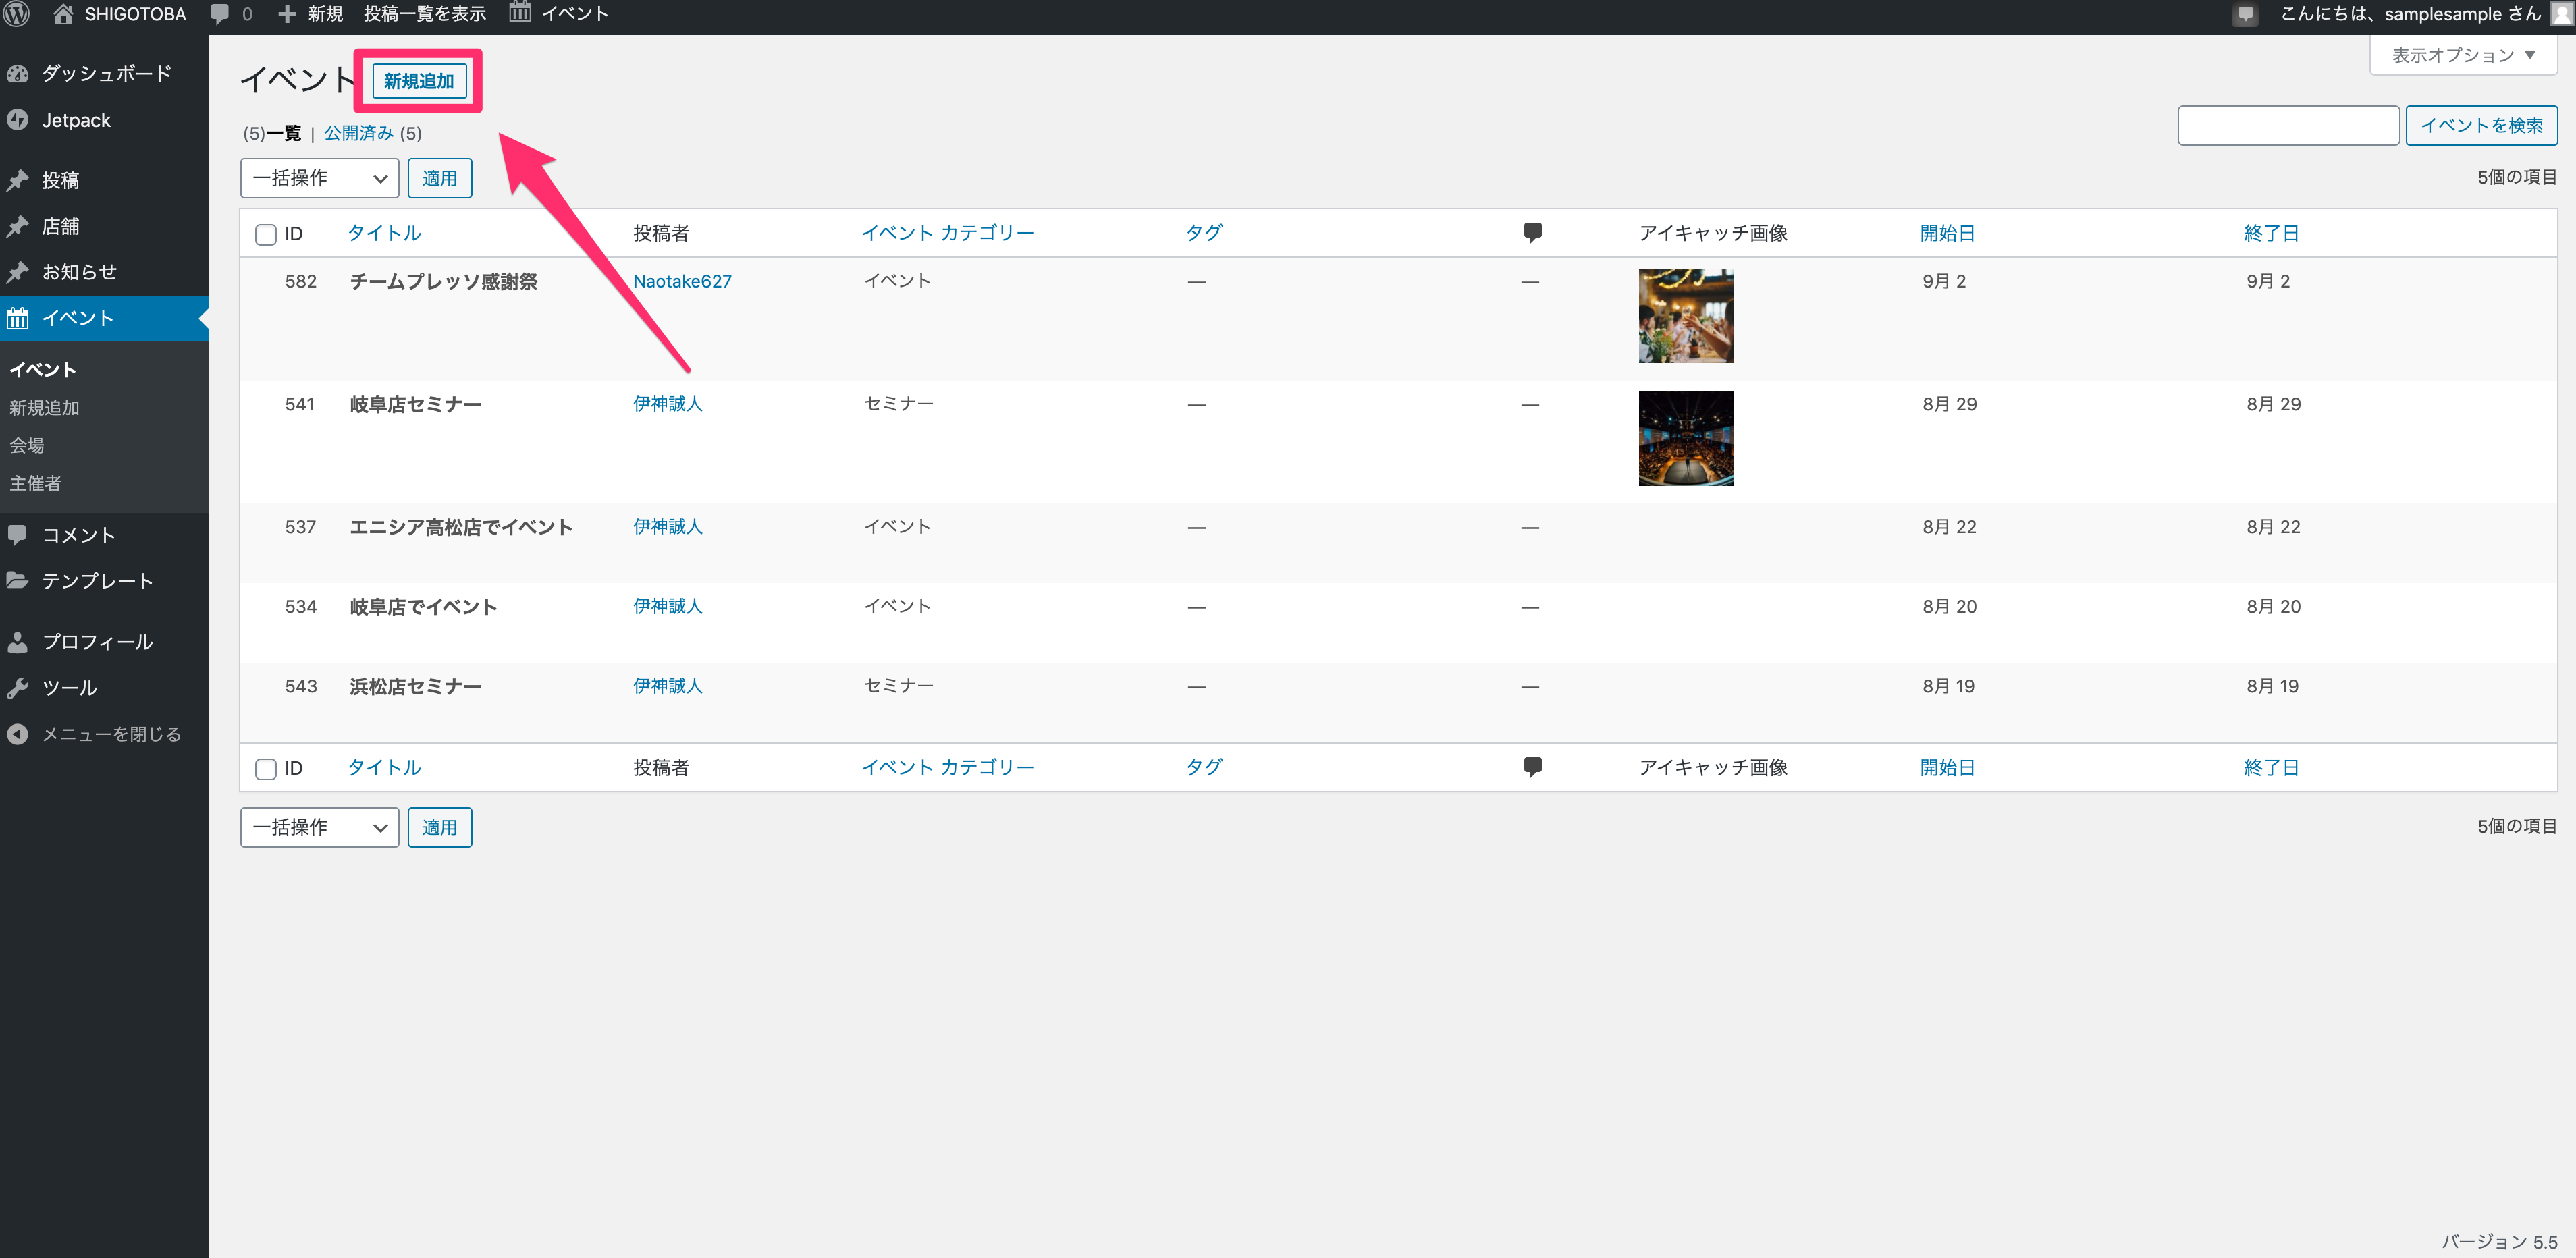The width and height of the screenshot is (2576, 1258).
Task: Tick the select-all checkbox in header
Action: pyautogui.click(x=266, y=235)
